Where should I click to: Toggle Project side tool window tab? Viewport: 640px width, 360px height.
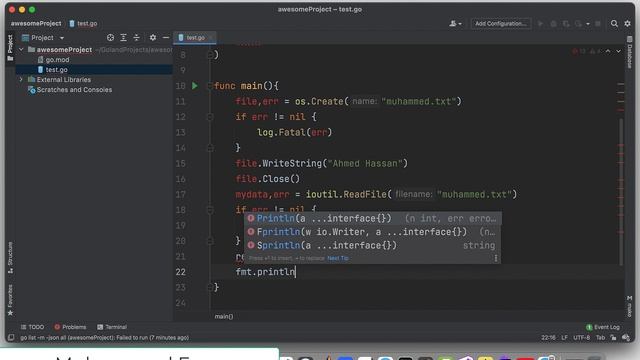click(x=10, y=48)
